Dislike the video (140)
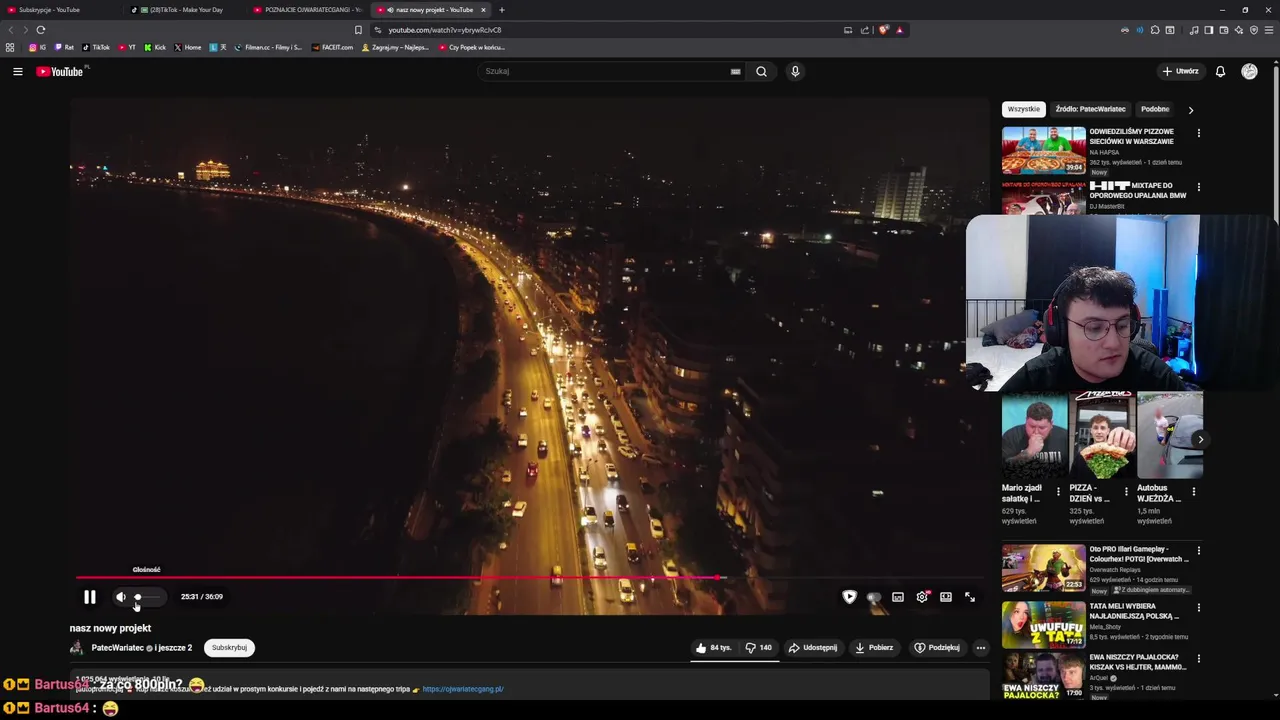The height and width of the screenshot is (720, 1280). click(x=759, y=647)
